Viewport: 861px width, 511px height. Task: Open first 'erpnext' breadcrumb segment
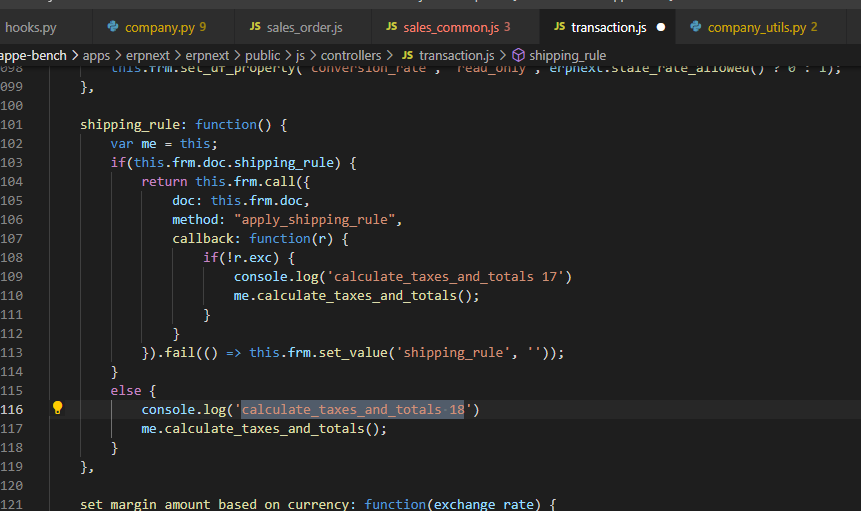(x=148, y=55)
